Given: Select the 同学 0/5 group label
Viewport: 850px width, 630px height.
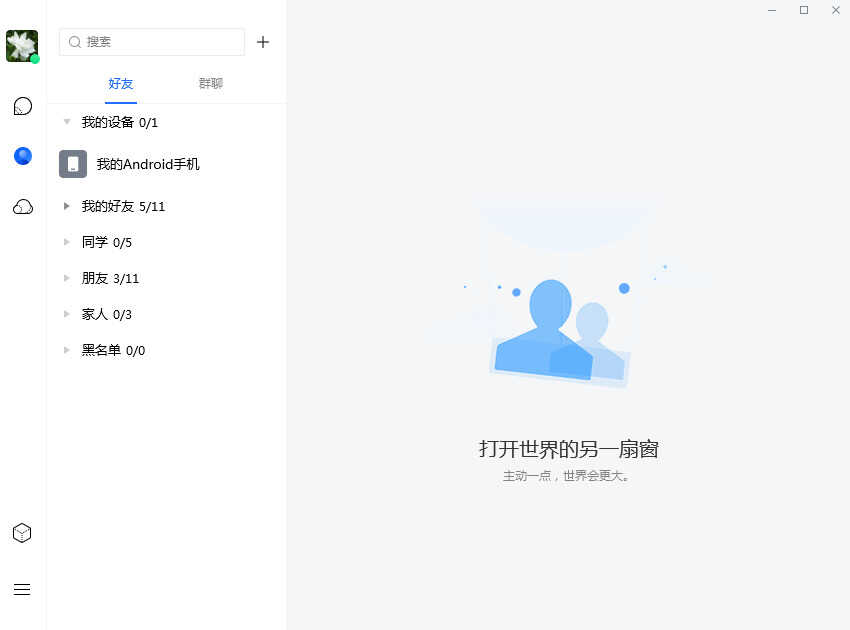Looking at the screenshot, I should (x=107, y=242).
